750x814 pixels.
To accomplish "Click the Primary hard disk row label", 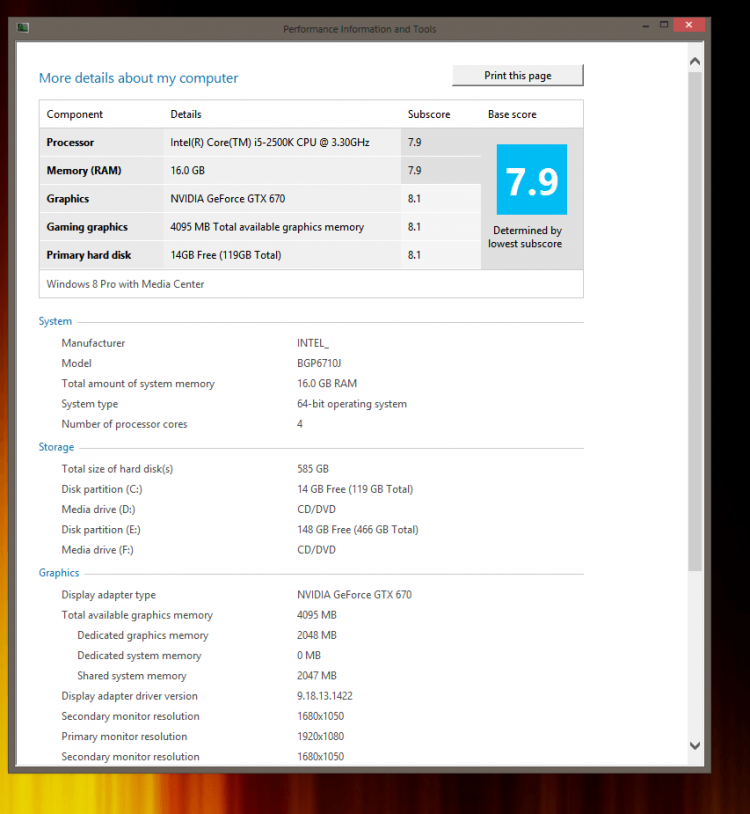I will pyautogui.click(x=89, y=255).
